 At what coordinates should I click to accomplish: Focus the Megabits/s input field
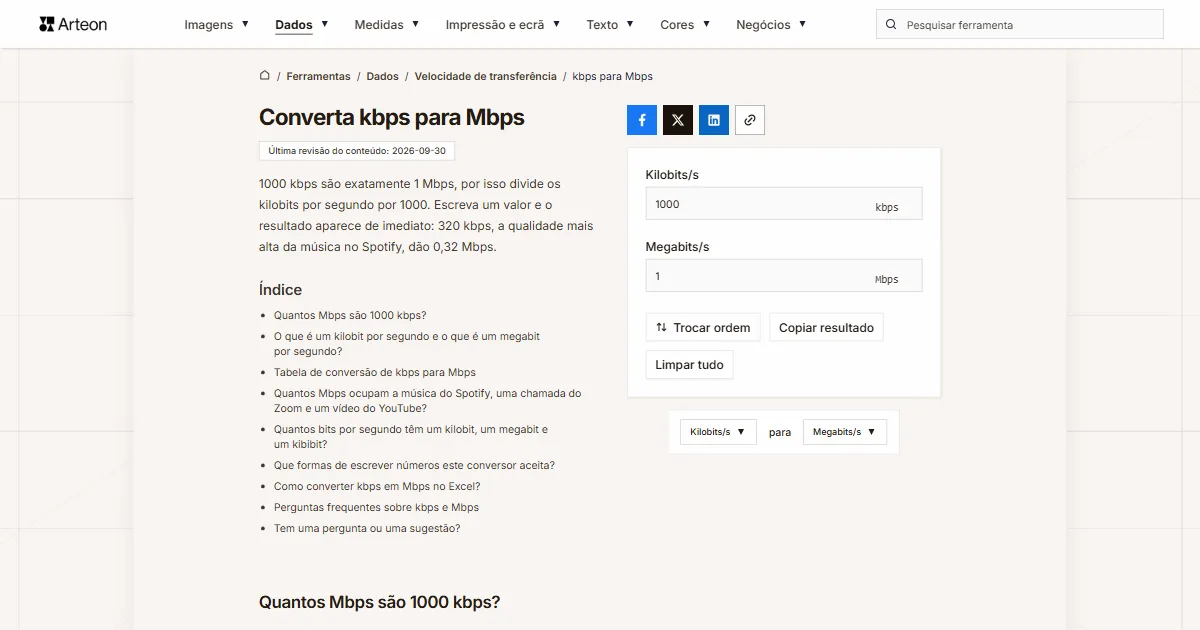(x=784, y=276)
